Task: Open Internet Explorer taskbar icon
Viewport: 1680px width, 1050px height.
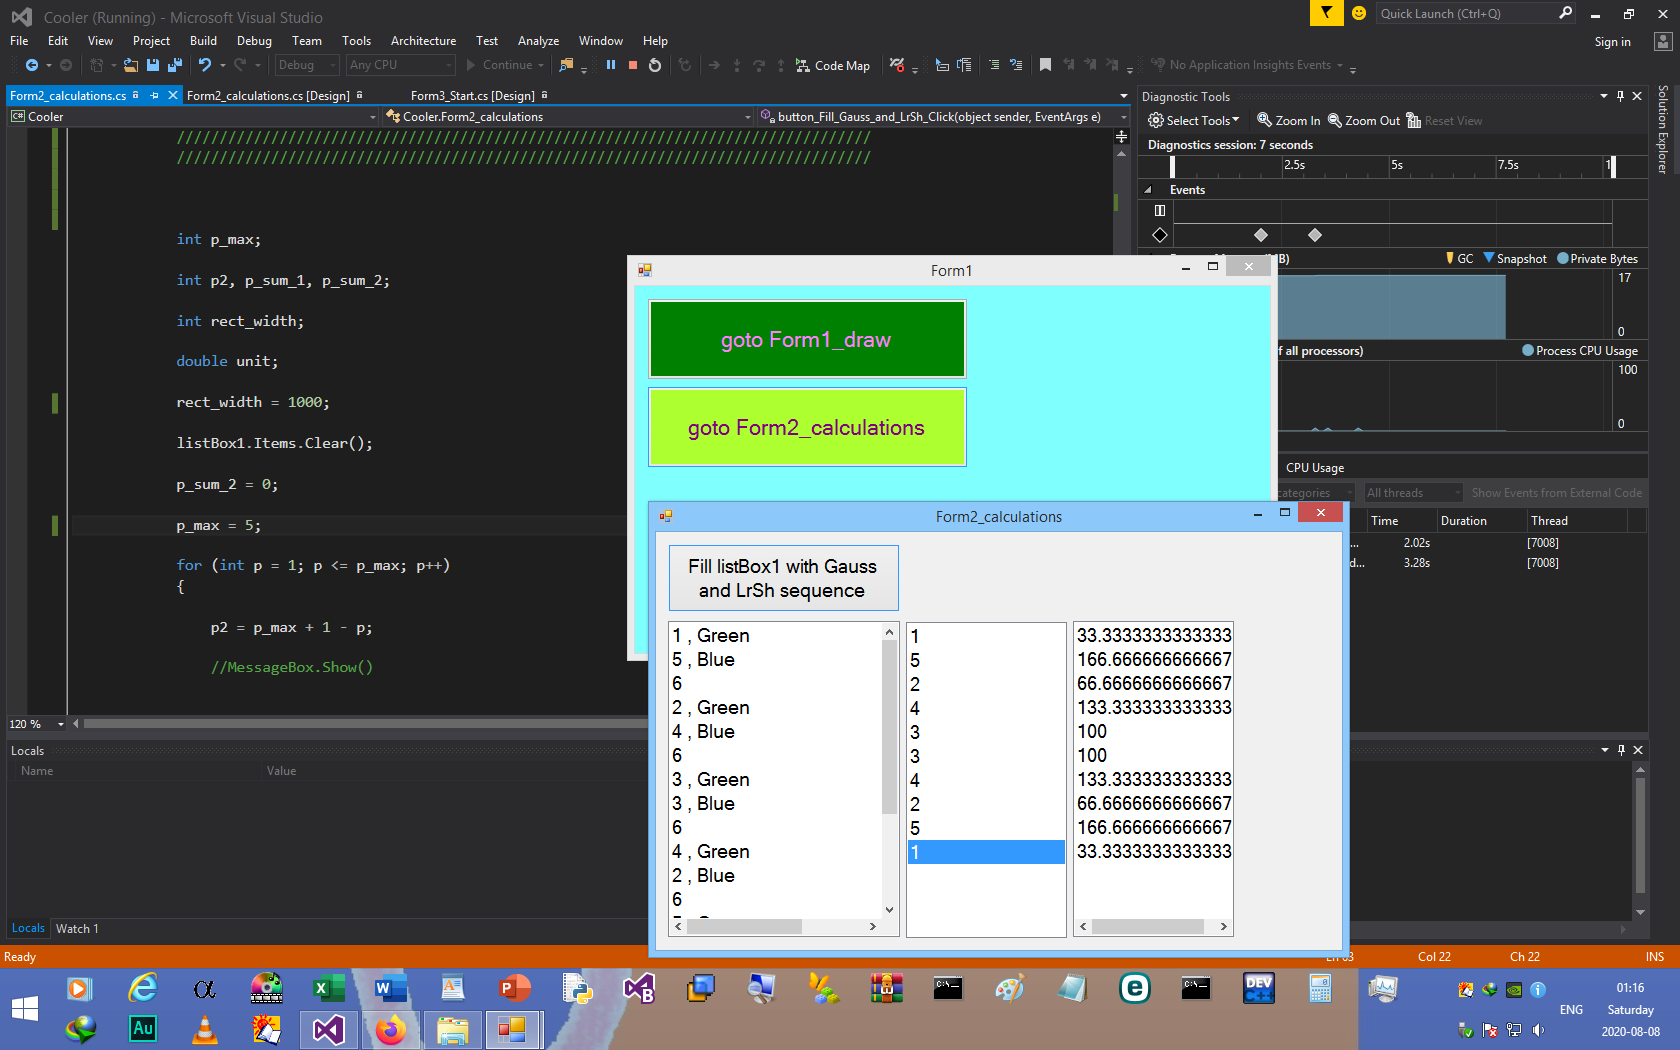Action: click(x=143, y=989)
